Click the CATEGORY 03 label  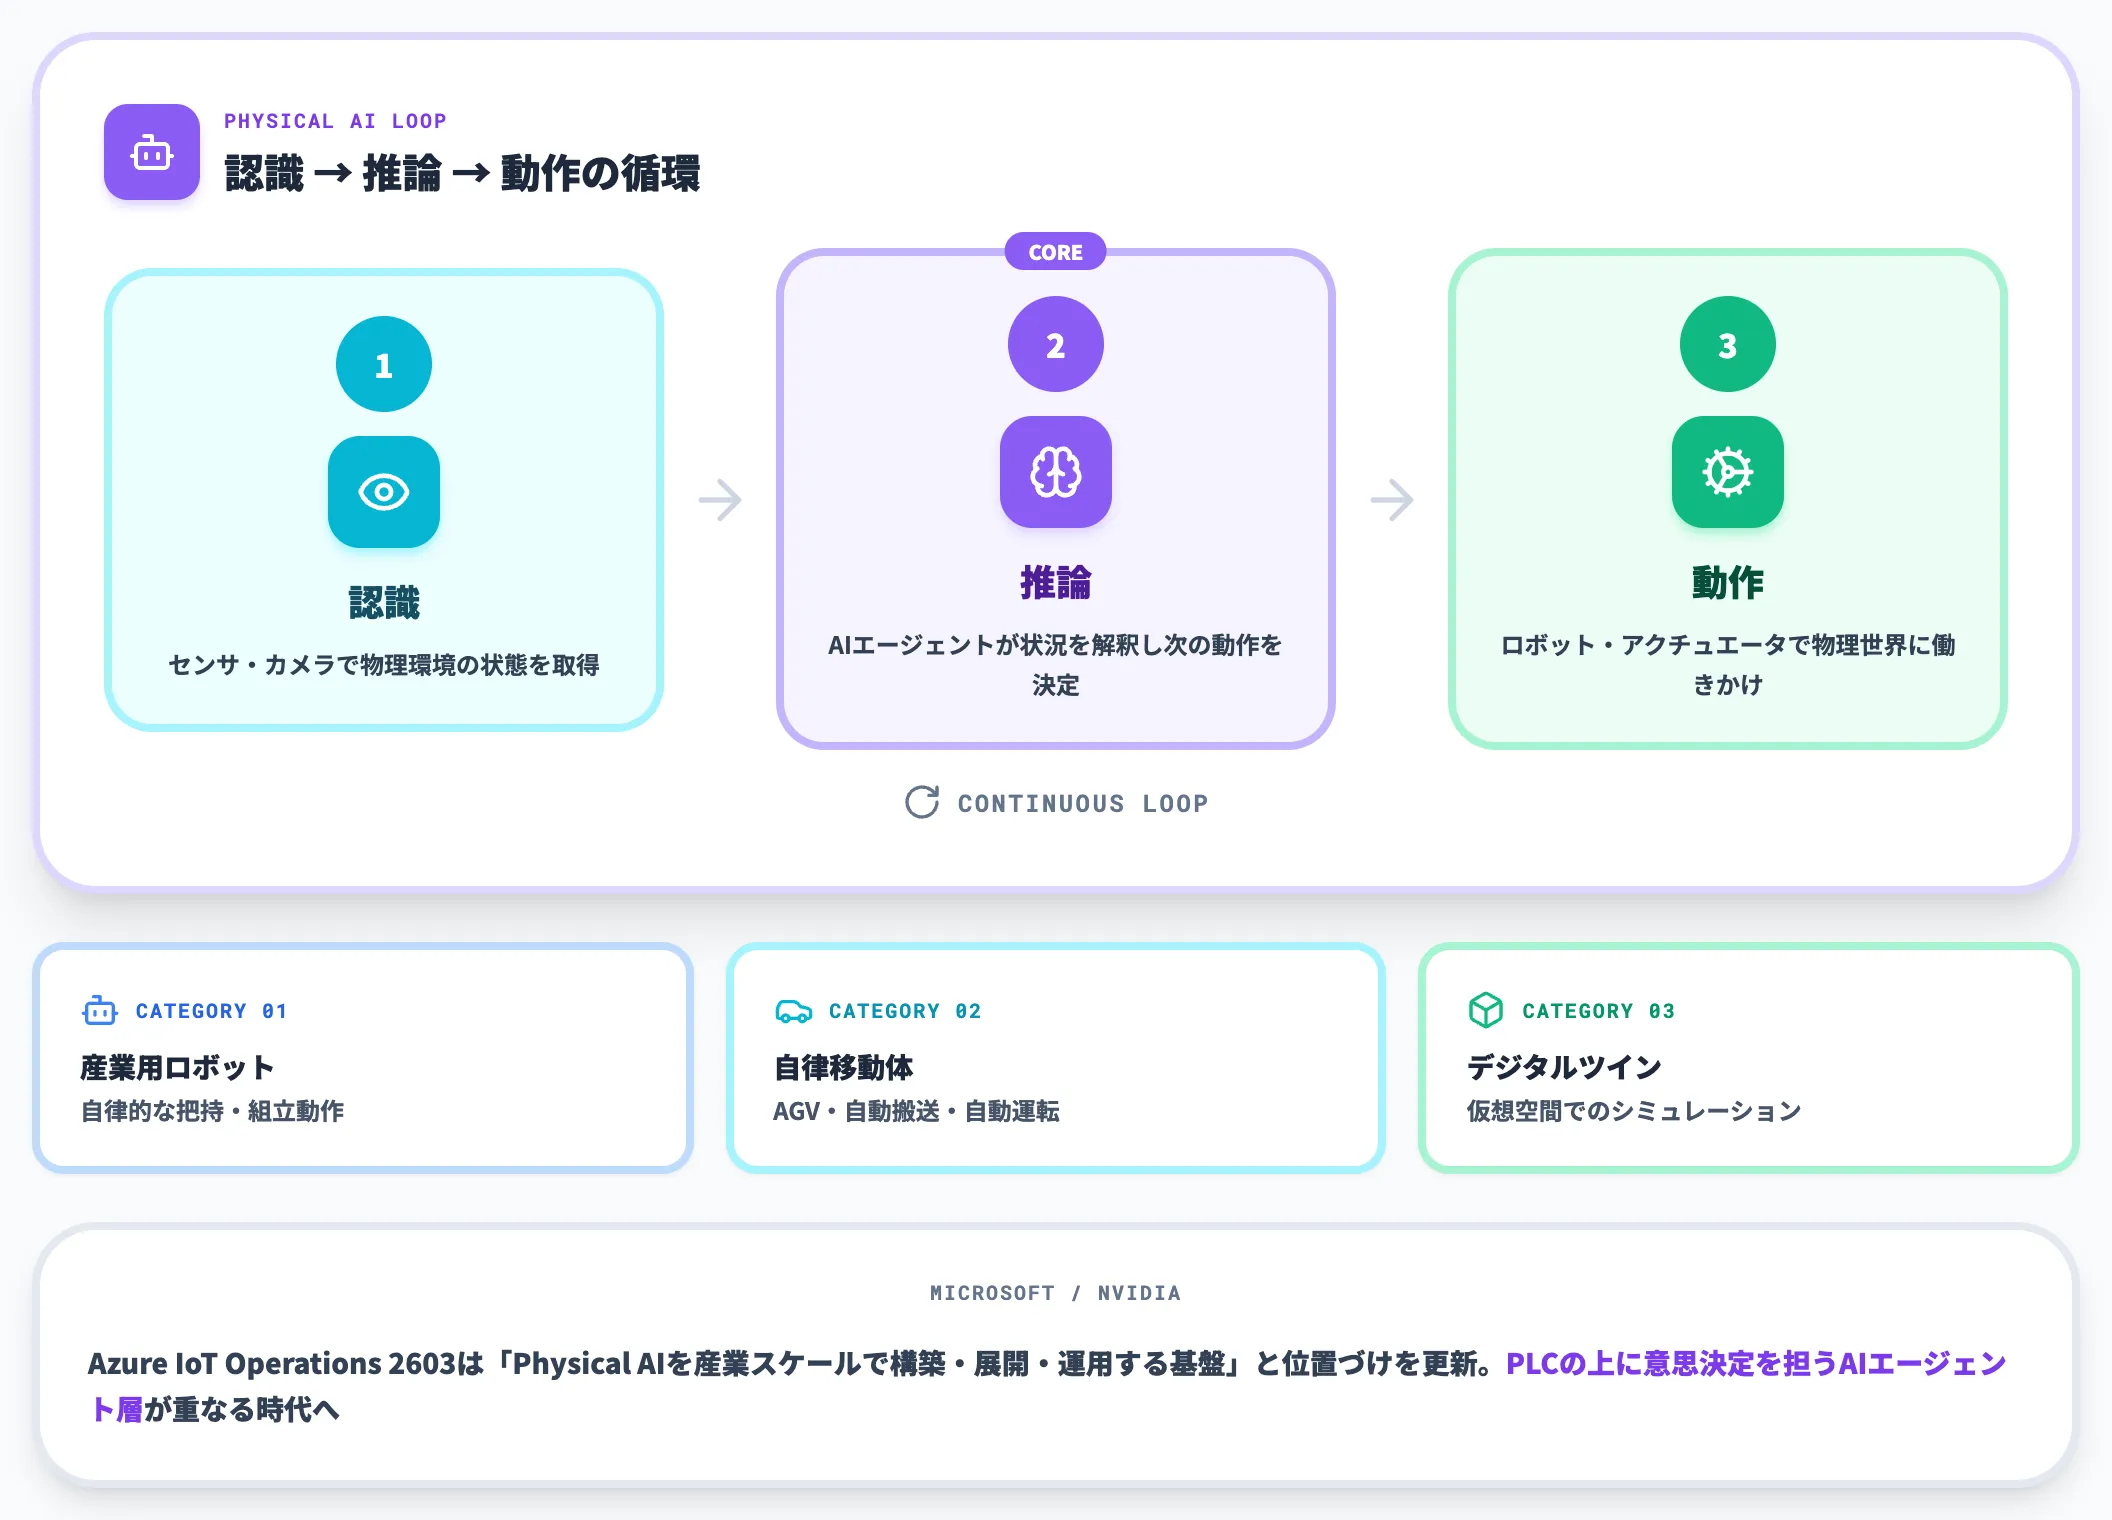[1598, 1011]
